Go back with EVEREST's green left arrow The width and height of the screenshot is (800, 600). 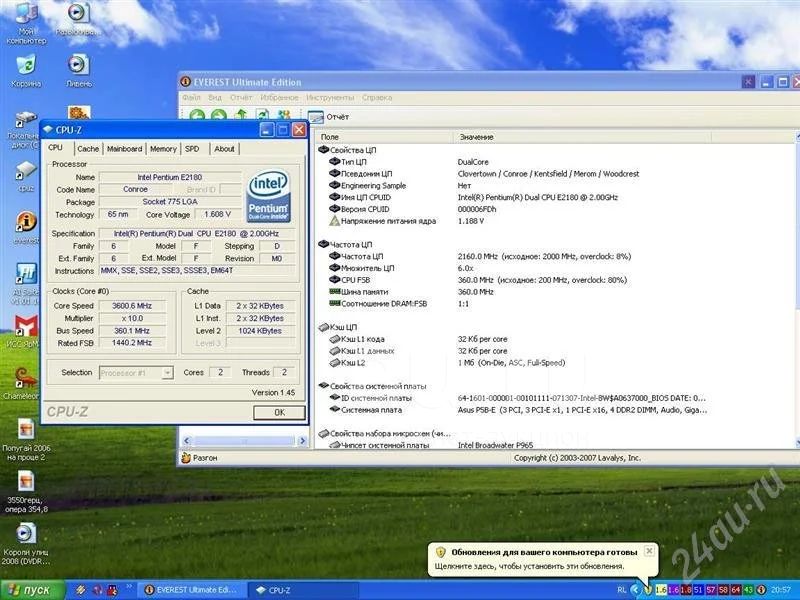[197, 116]
